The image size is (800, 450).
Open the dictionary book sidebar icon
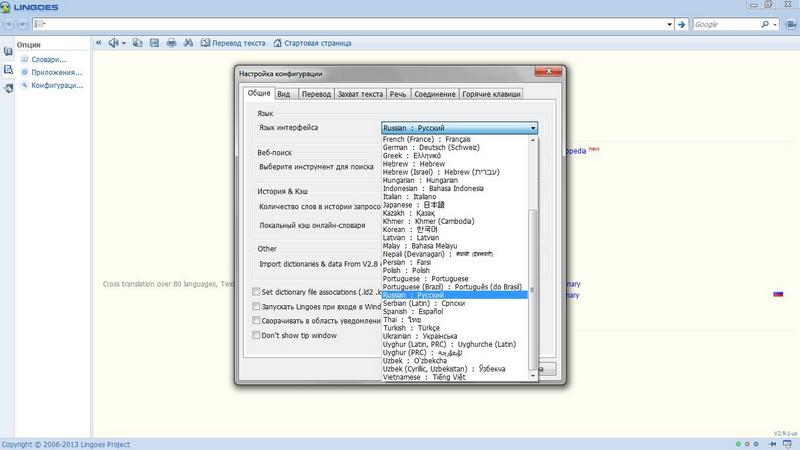(8, 51)
